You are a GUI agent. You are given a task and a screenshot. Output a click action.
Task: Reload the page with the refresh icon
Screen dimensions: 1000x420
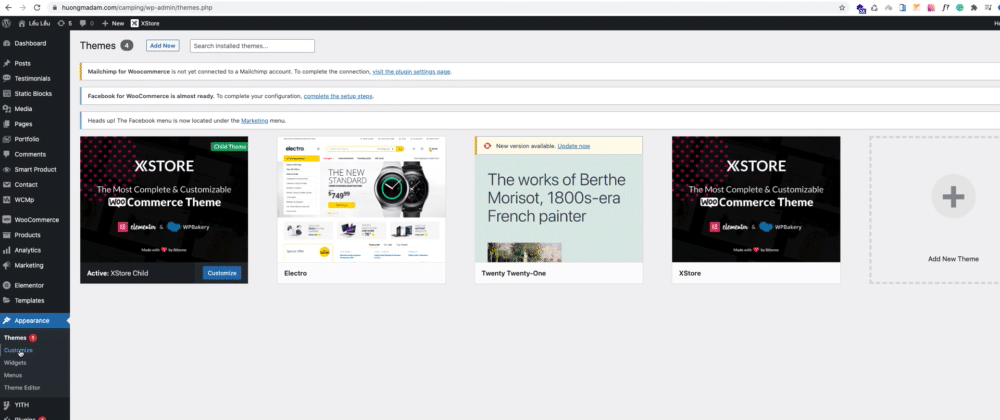click(37, 8)
